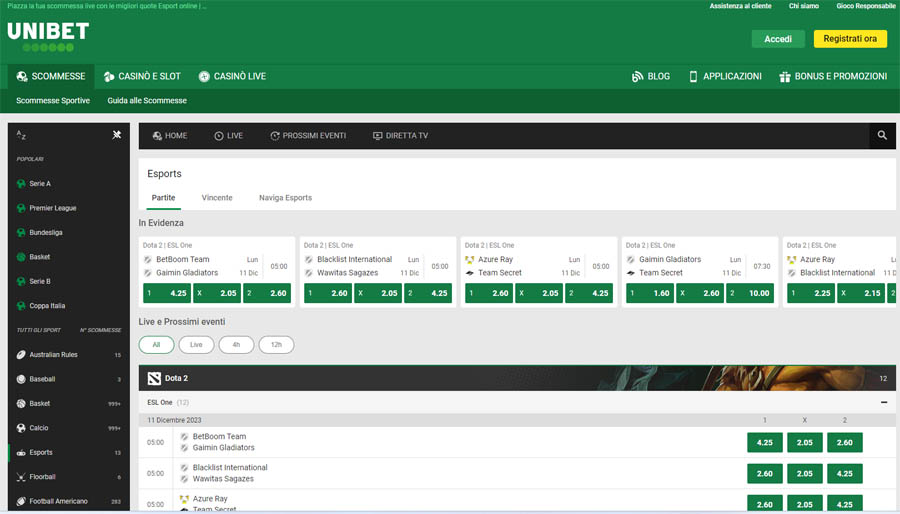Select 4.25 in Blacklist International list row
The height and width of the screenshot is (514, 900).
pos(844,474)
